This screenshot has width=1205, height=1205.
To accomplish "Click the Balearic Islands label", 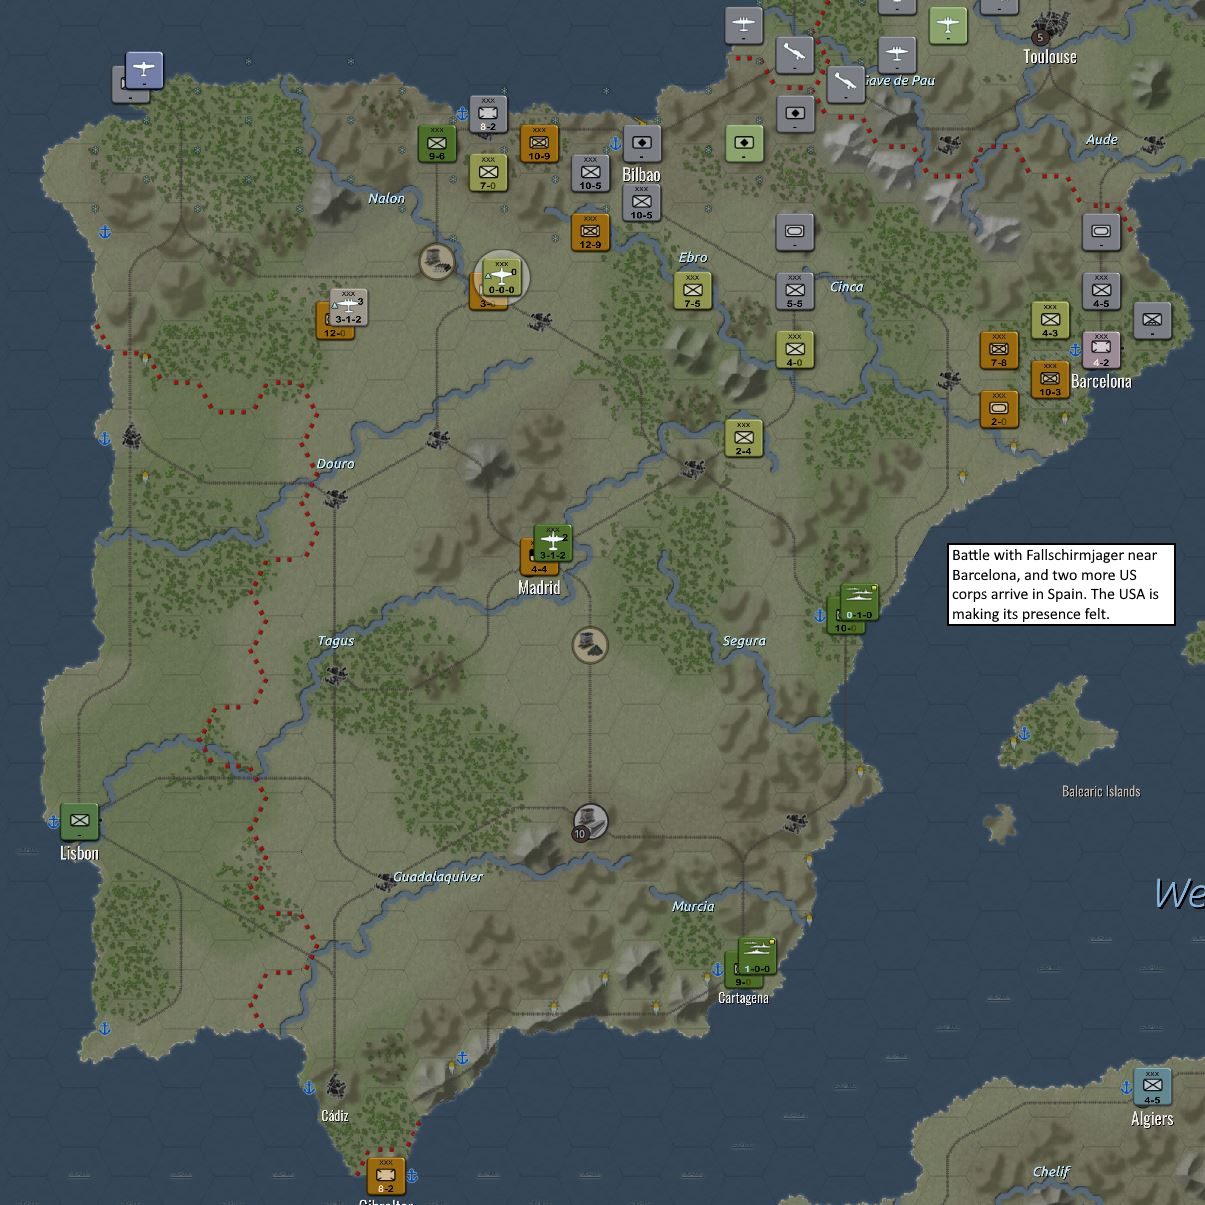I will [x=1101, y=791].
